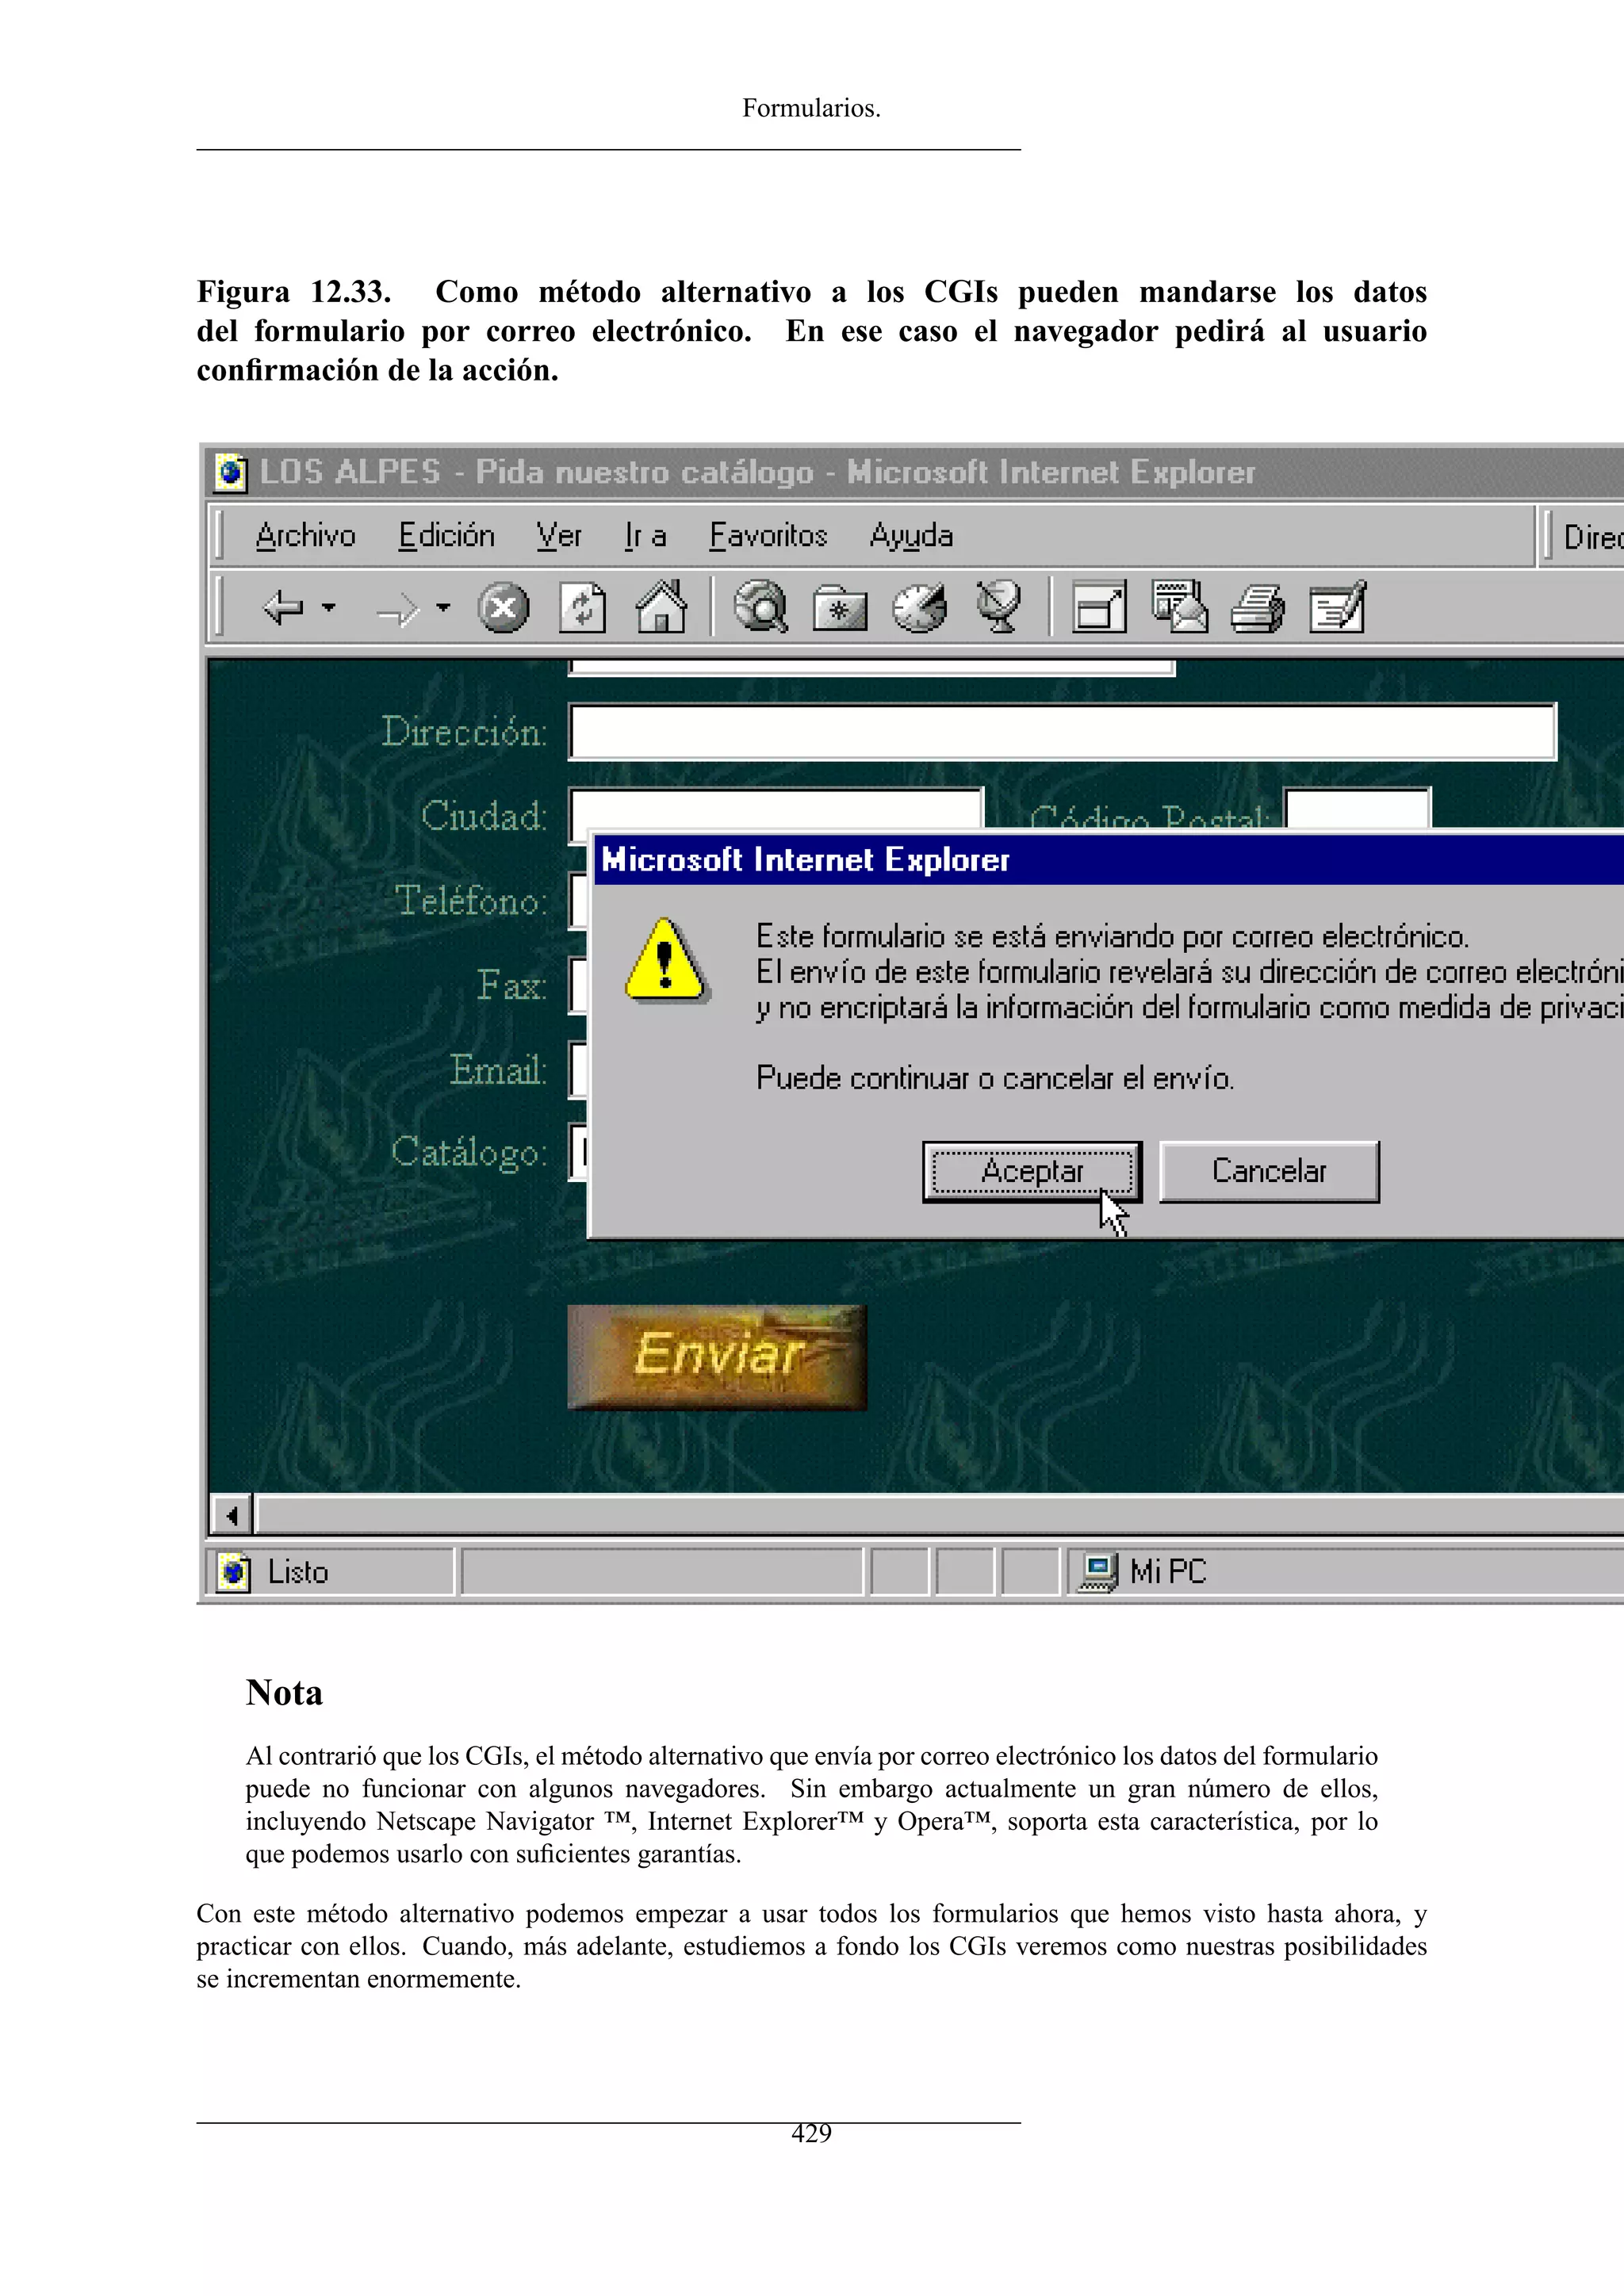Click the Back arrow toolbar button
Image resolution: width=1624 pixels, height=2296 pixels.
pos(283,607)
